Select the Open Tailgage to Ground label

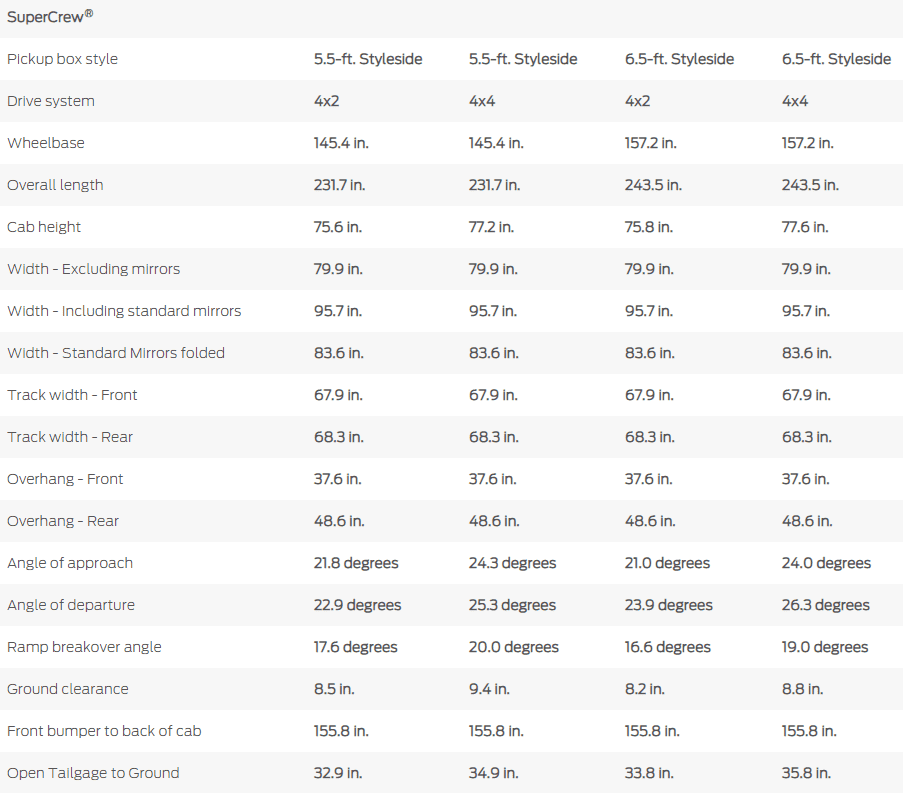tap(93, 773)
